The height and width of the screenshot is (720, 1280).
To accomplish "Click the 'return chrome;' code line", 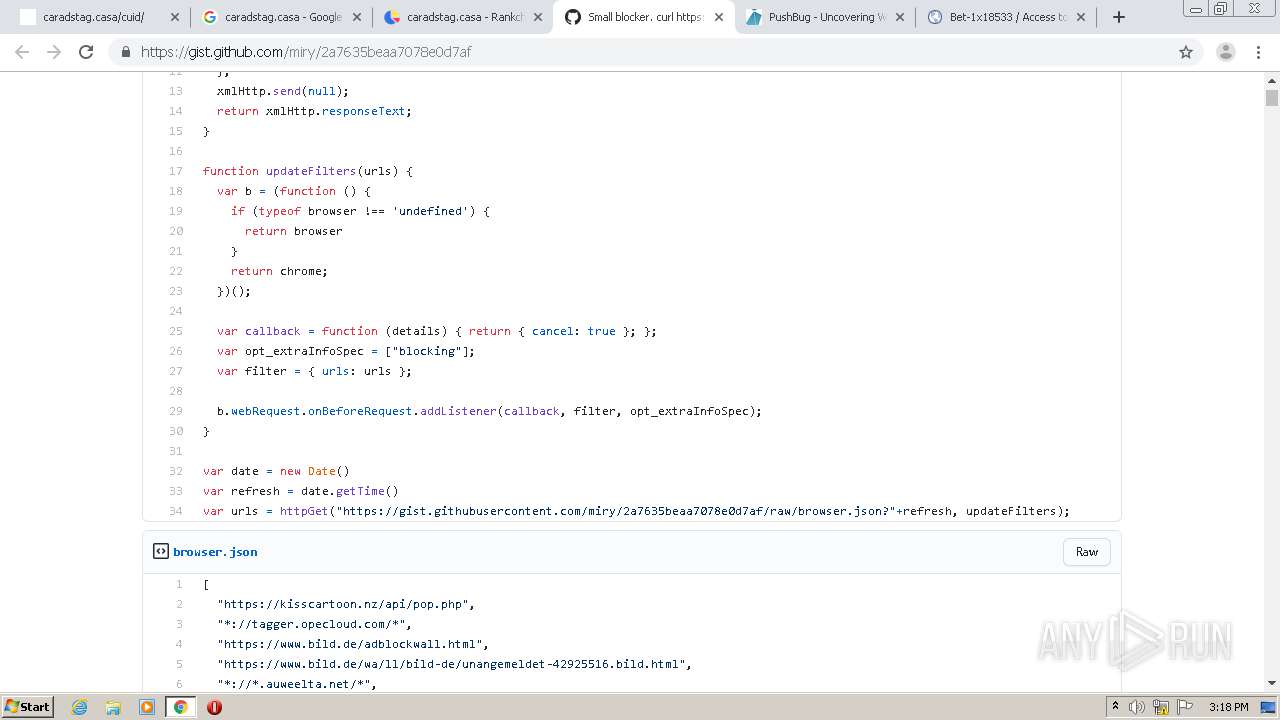I will (x=279, y=271).
